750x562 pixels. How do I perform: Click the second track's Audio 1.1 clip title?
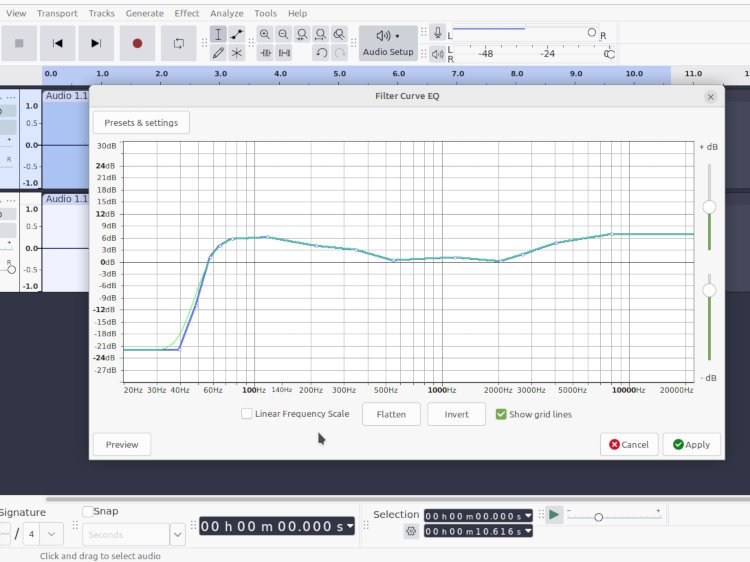tap(66, 199)
